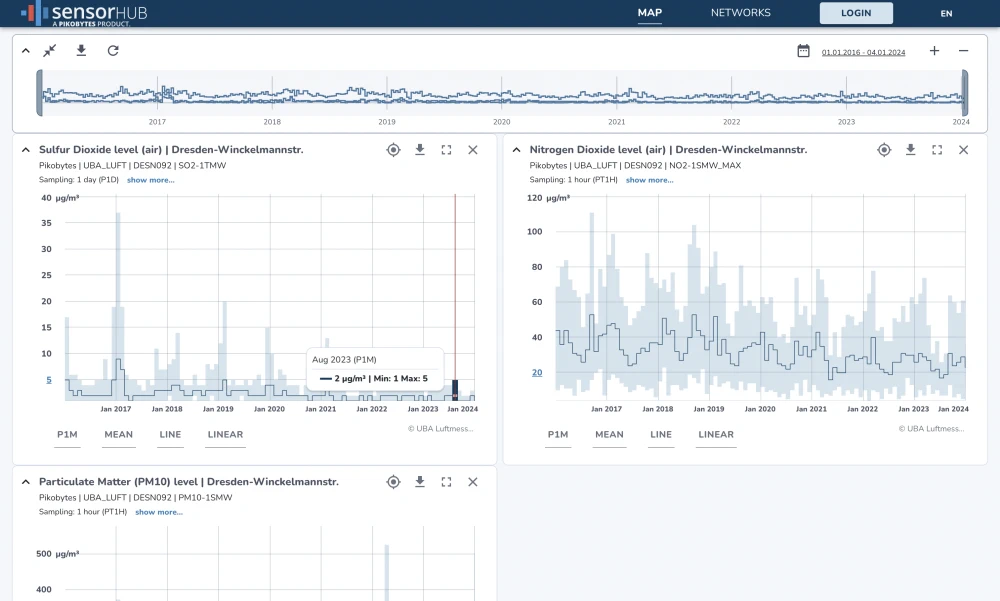Viewport: 1000px width, 601px height.
Task: Open LINE chart type dropdown in Nitrogen Dioxide chart
Action: (x=661, y=434)
